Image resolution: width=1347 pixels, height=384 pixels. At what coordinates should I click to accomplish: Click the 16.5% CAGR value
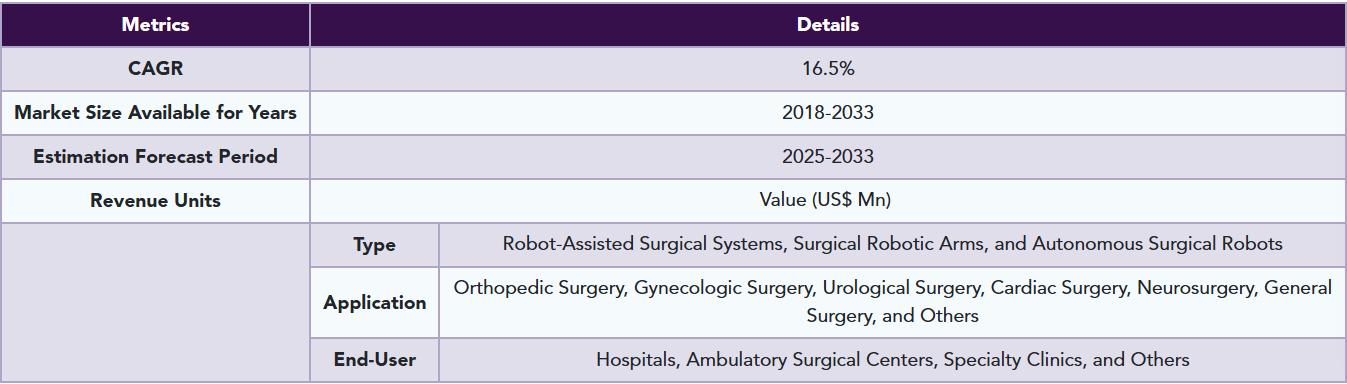pos(827,69)
